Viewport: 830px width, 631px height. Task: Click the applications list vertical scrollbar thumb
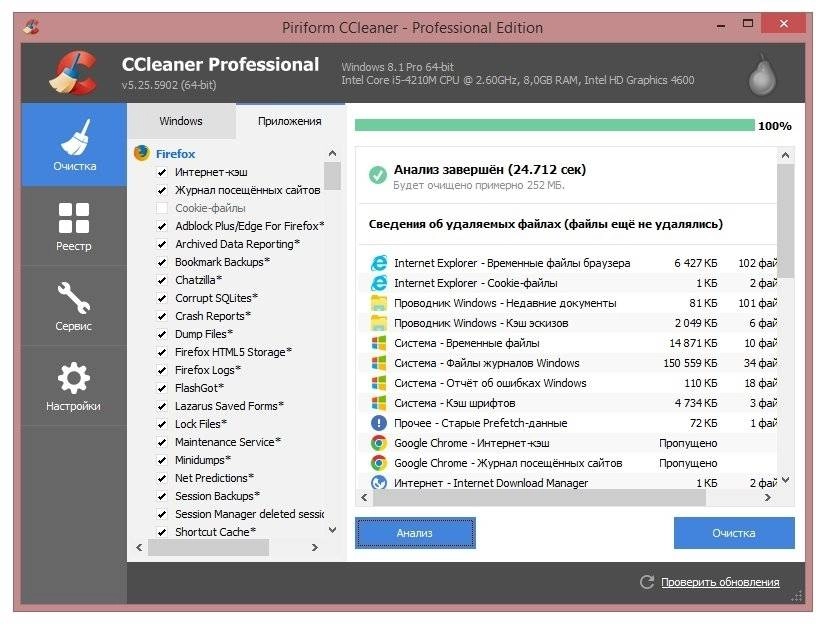tap(332, 176)
